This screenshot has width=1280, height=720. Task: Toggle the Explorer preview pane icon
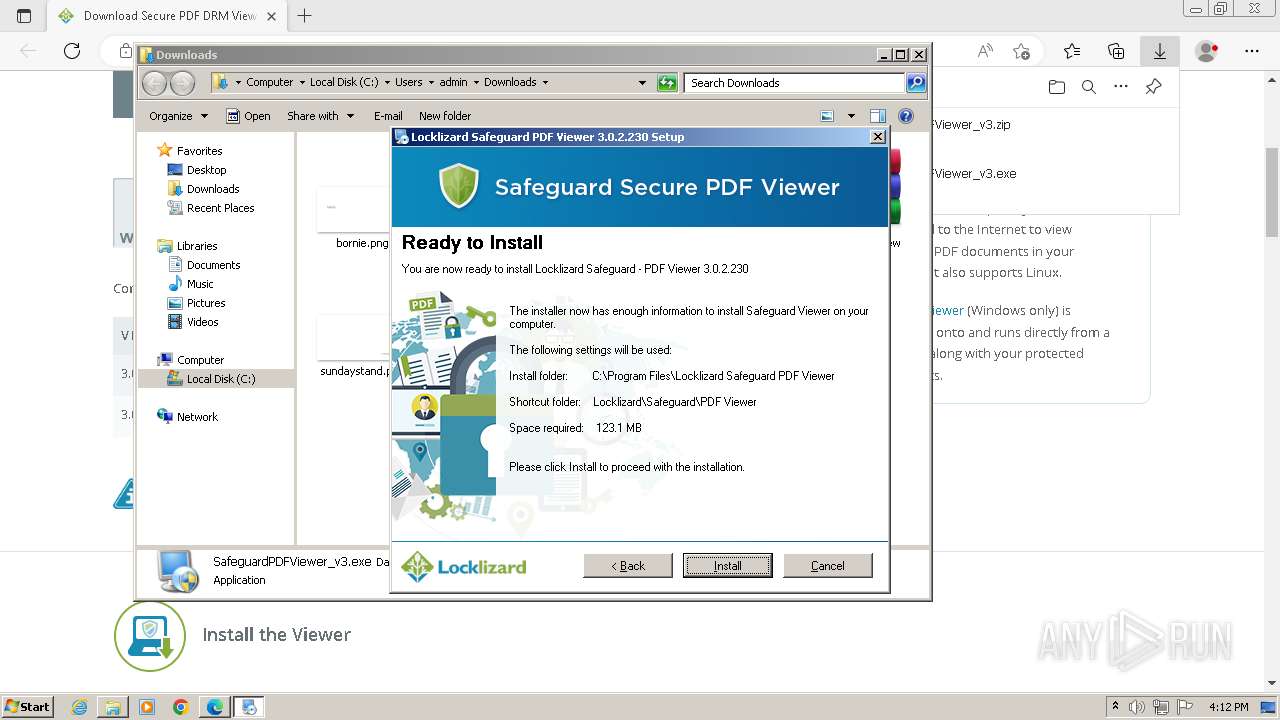pyautogui.click(x=878, y=116)
